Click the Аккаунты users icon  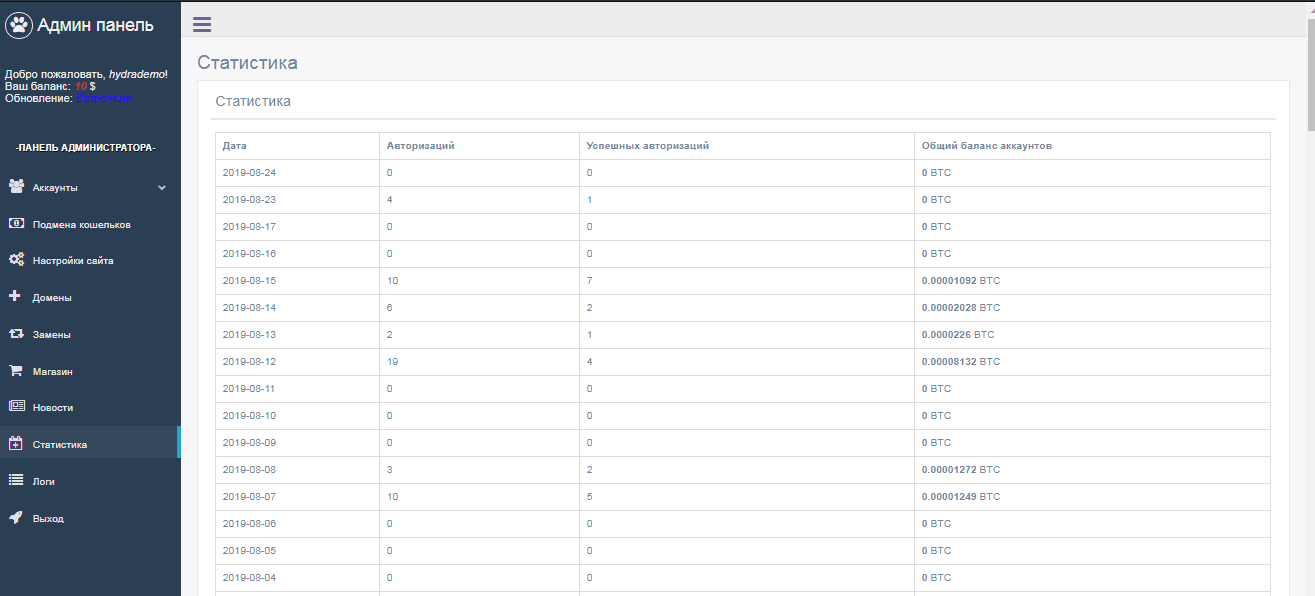(16, 187)
